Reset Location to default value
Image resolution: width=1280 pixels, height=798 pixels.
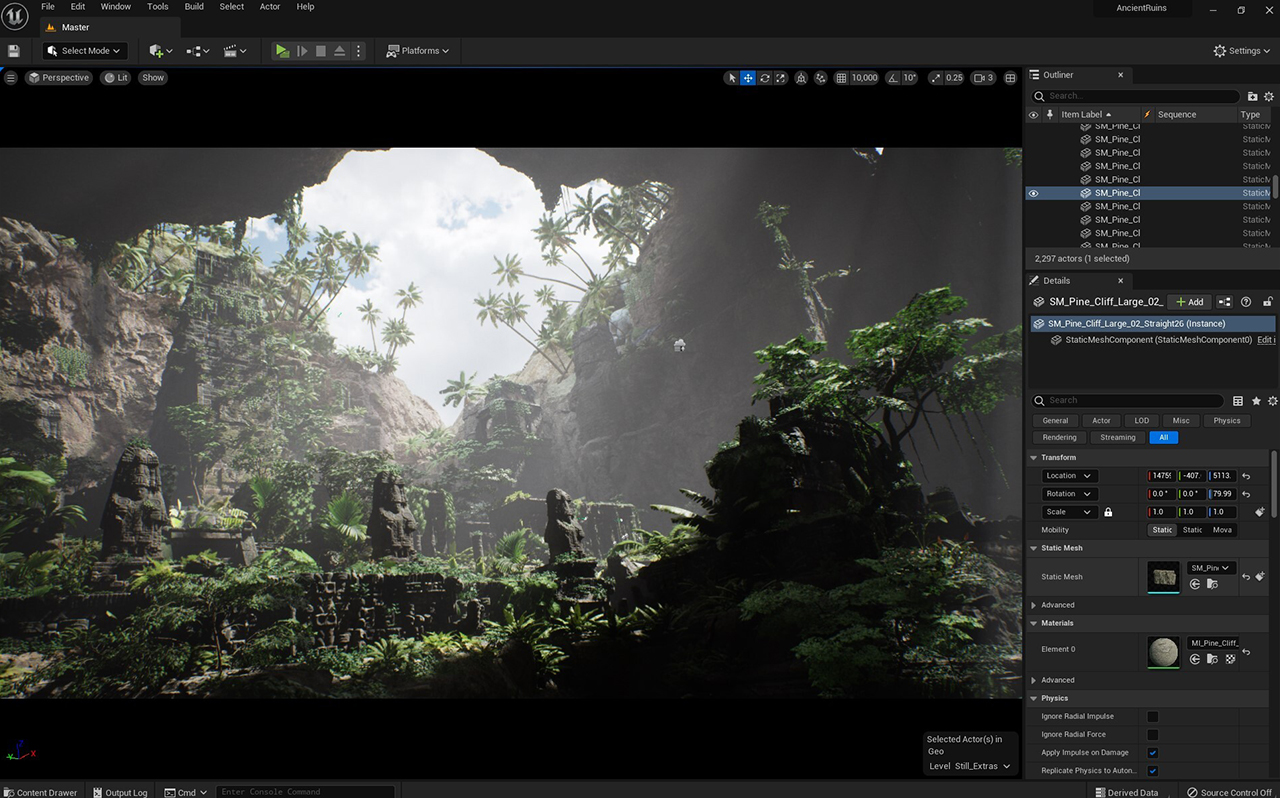1246,476
